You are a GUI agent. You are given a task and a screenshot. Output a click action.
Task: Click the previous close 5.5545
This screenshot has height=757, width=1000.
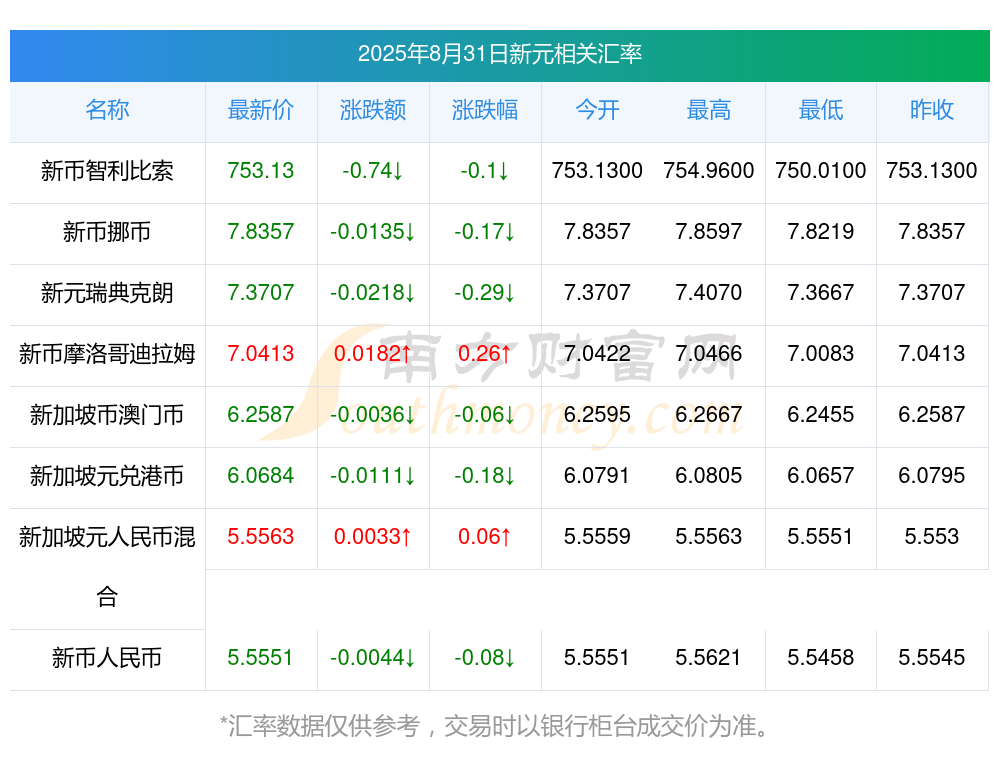tap(932, 658)
